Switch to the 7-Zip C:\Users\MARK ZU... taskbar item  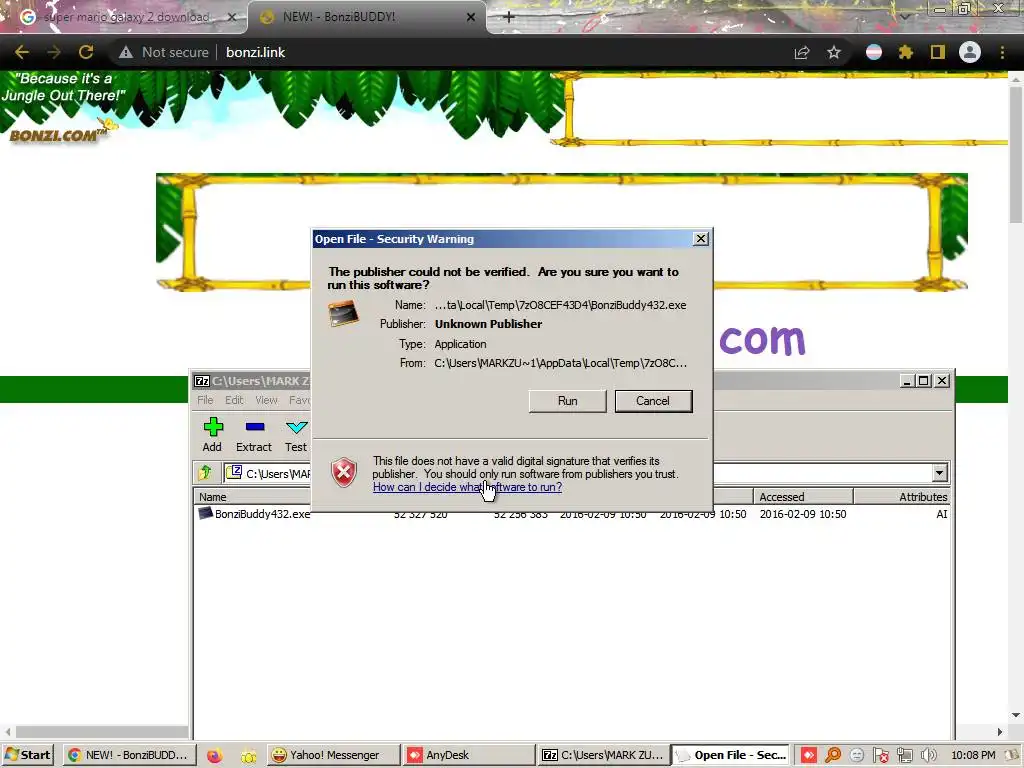pos(605,755)
